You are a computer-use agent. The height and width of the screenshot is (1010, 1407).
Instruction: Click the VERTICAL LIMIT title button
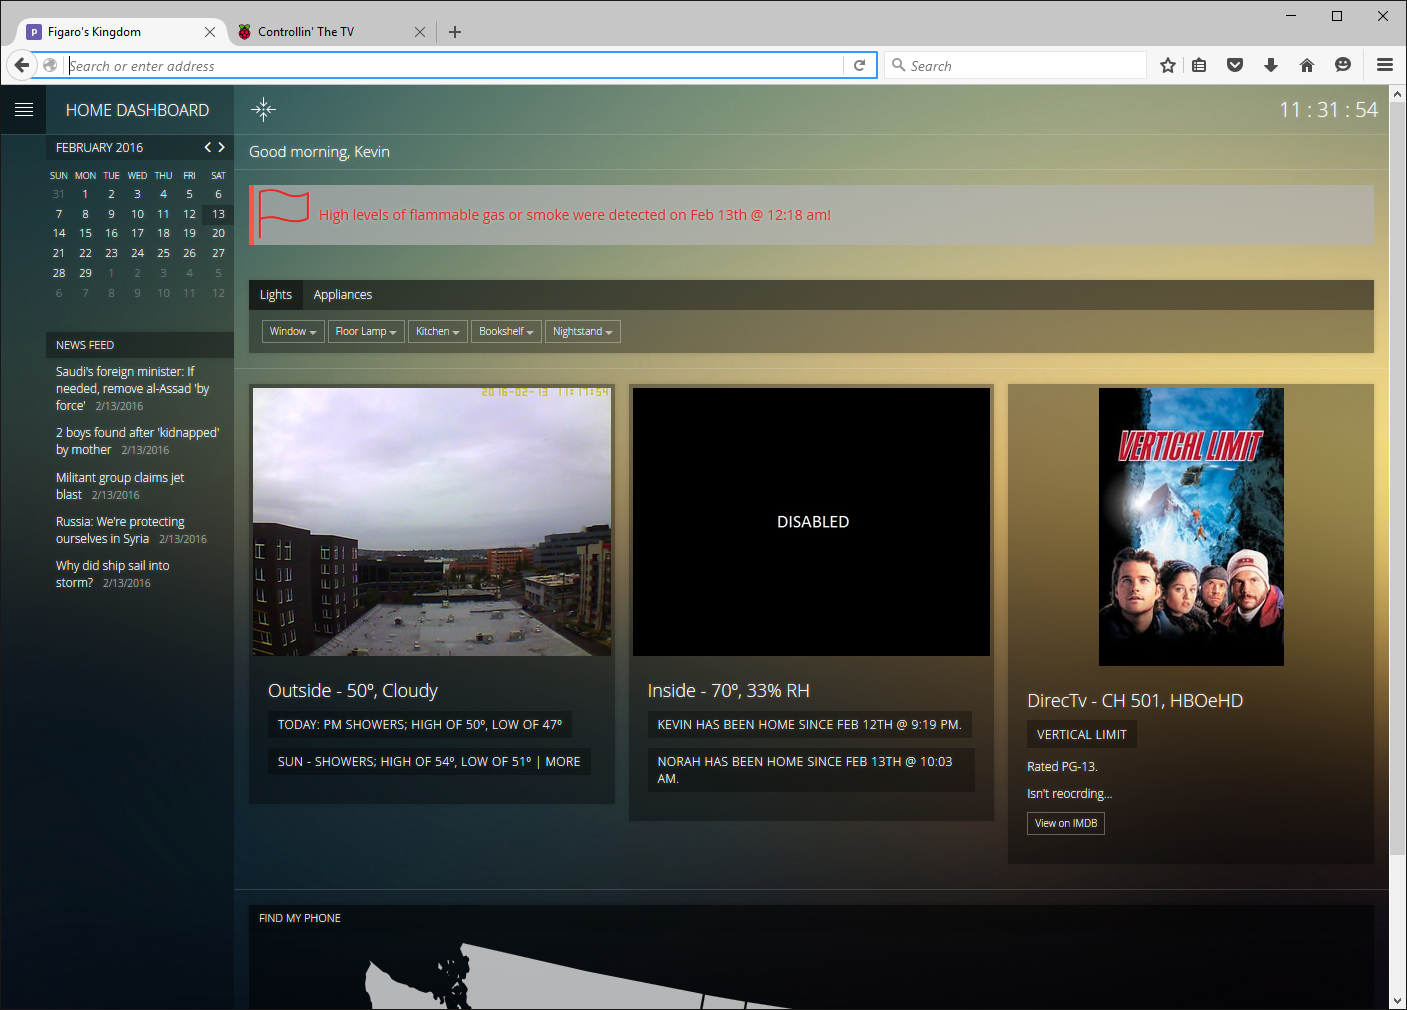point(1082,734)
